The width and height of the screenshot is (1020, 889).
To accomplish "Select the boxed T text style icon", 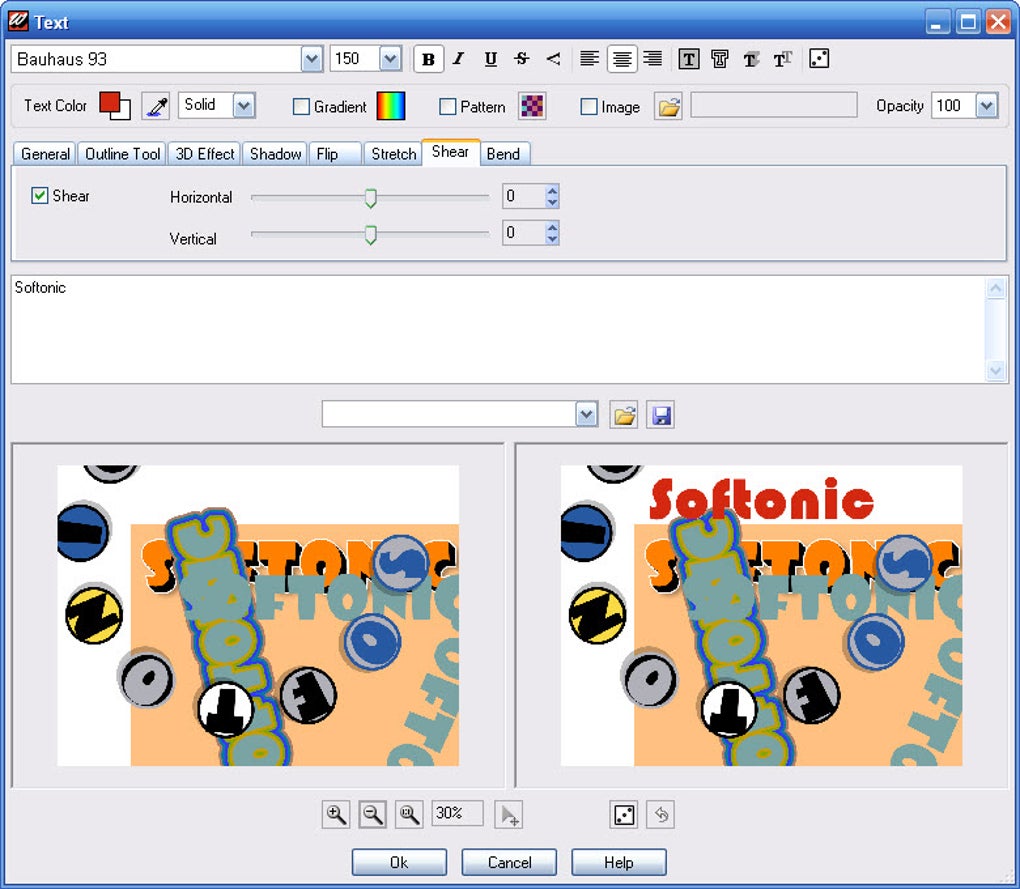I will pos(688,59).
